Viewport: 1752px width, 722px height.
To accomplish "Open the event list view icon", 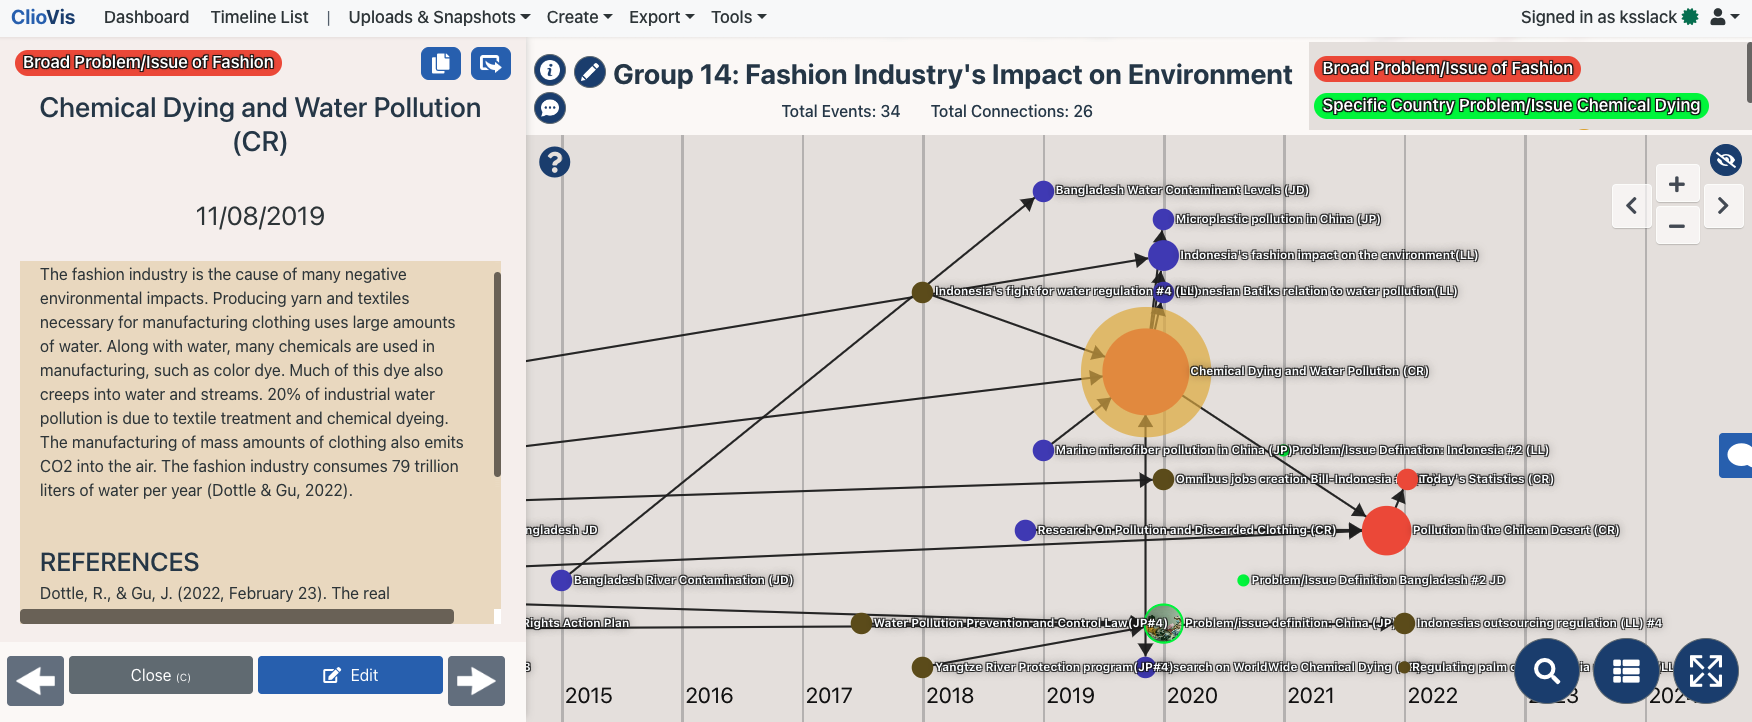I will (1626, 671).
